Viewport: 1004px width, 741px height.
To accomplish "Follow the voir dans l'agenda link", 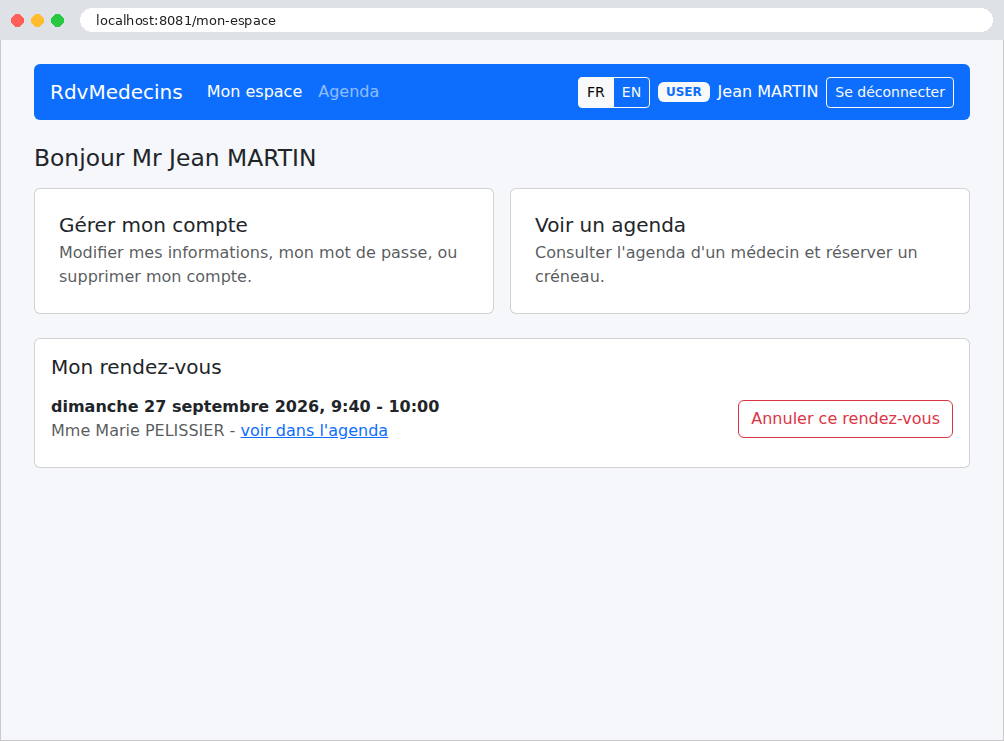I will pyautogui.click(x=314, y=430).
